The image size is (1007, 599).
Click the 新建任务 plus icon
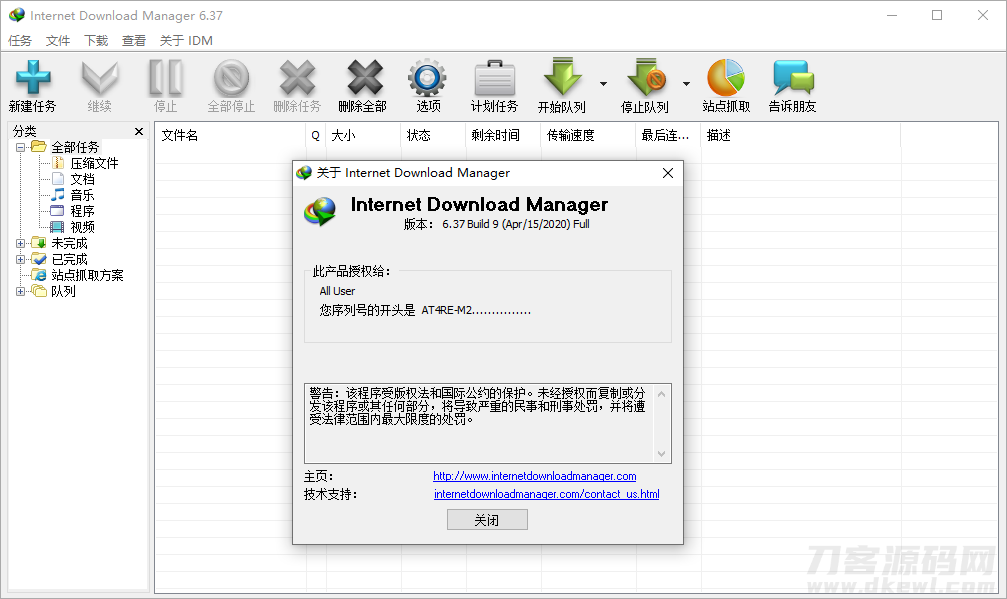pyautogui.click(x=33, y=78)
